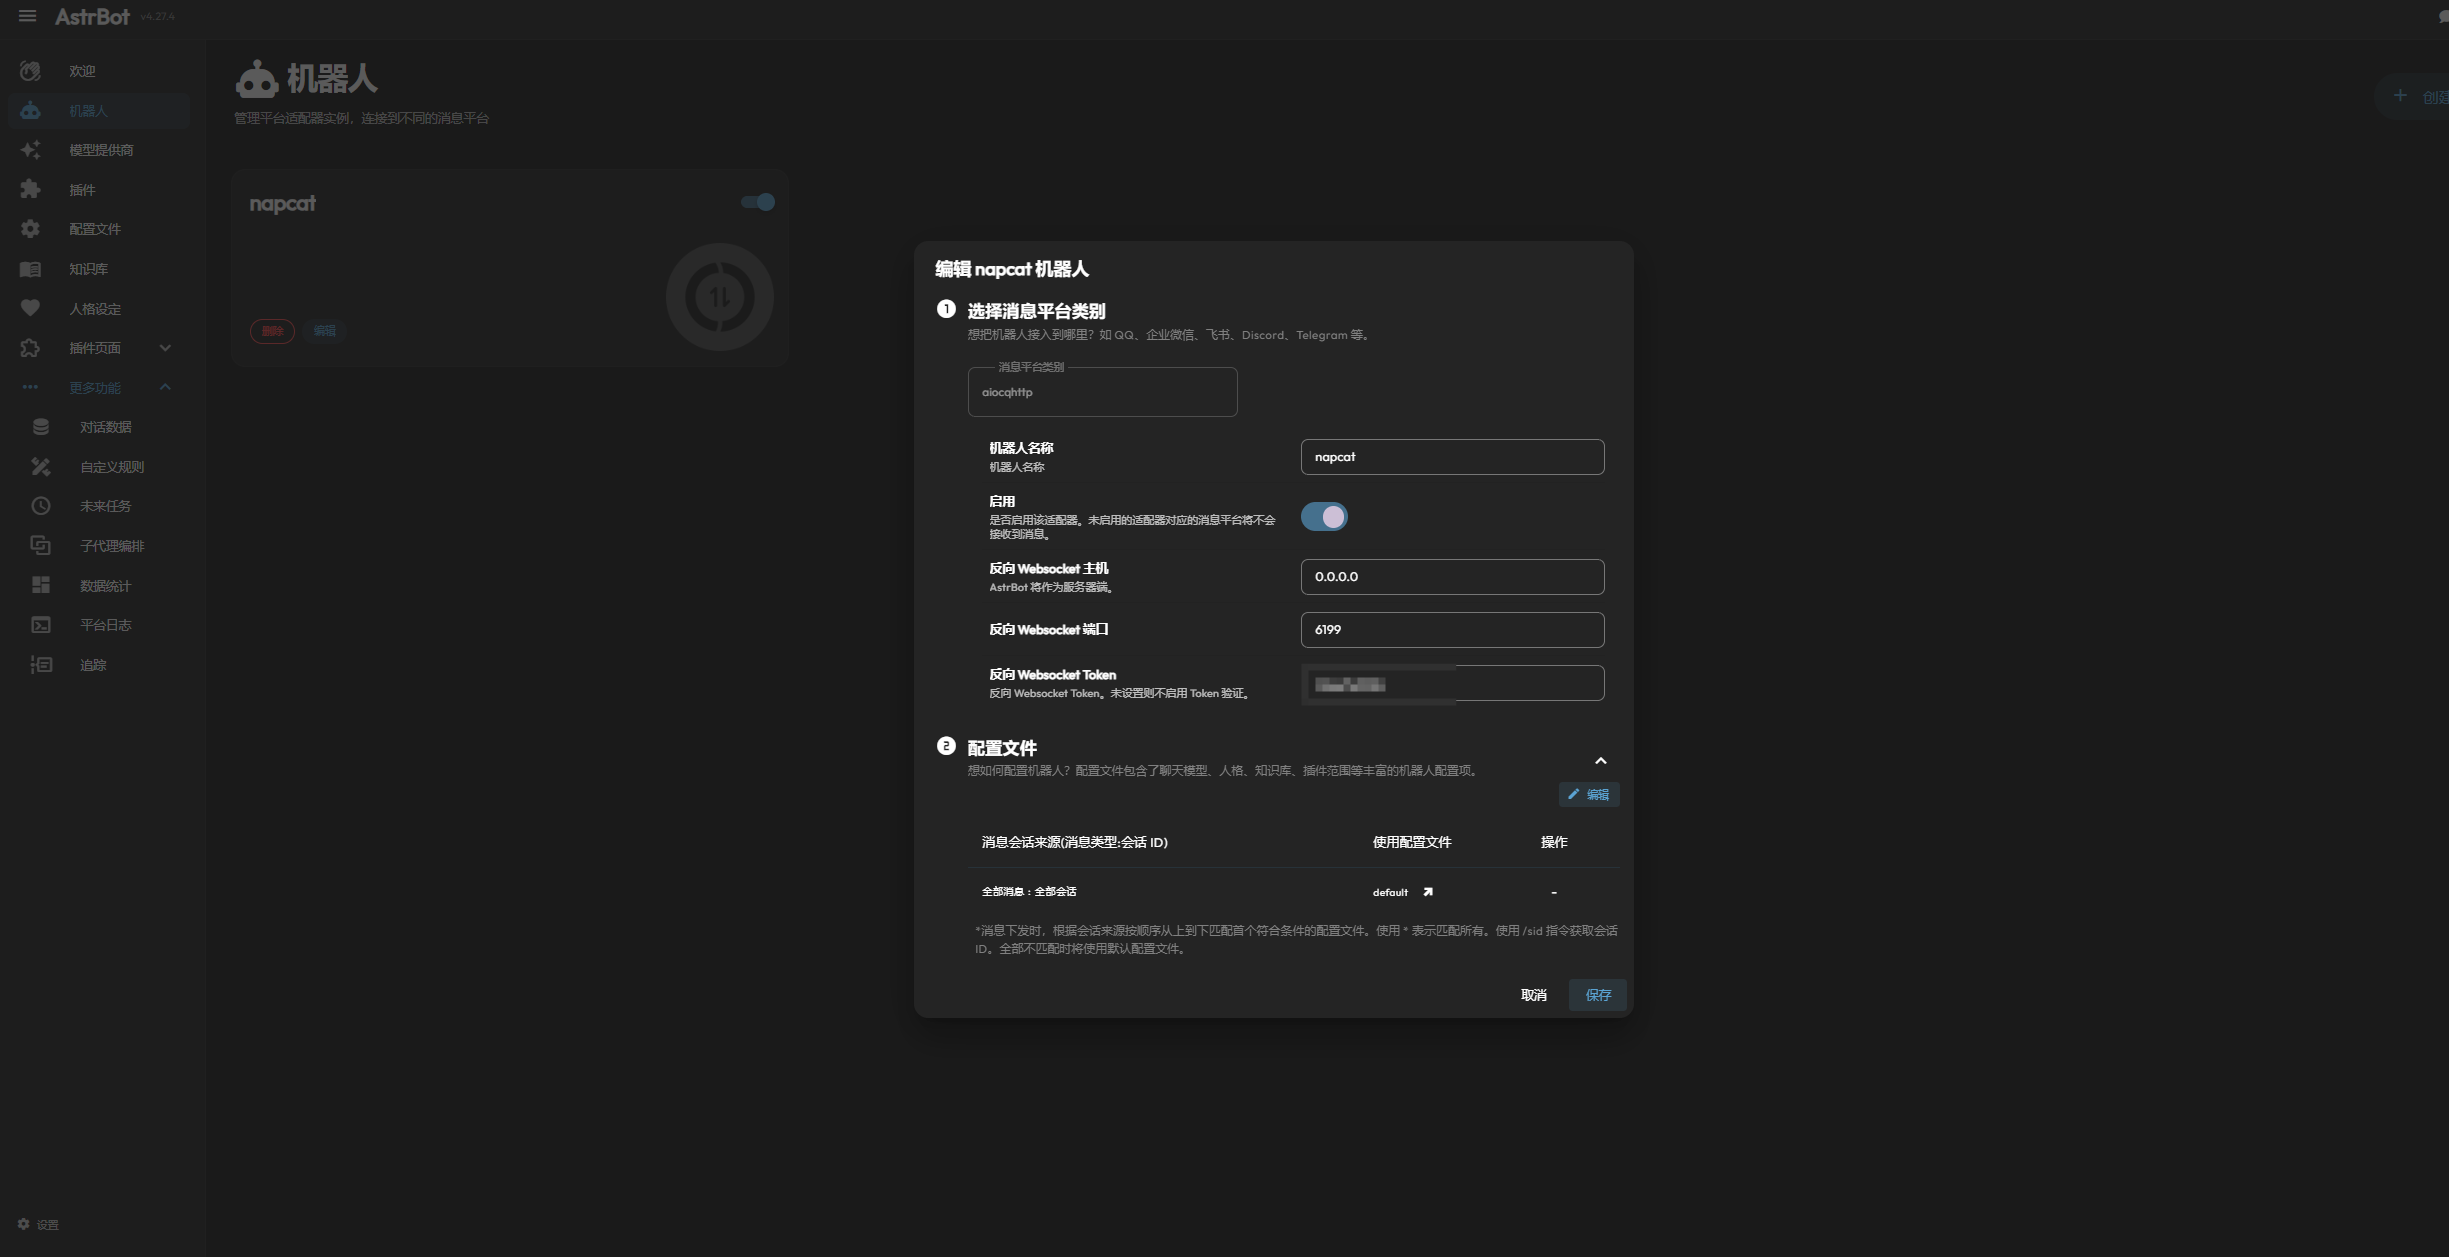Click the 机器人名称 input field
Screen dimensions: 2449x1257
(1452, 457)
